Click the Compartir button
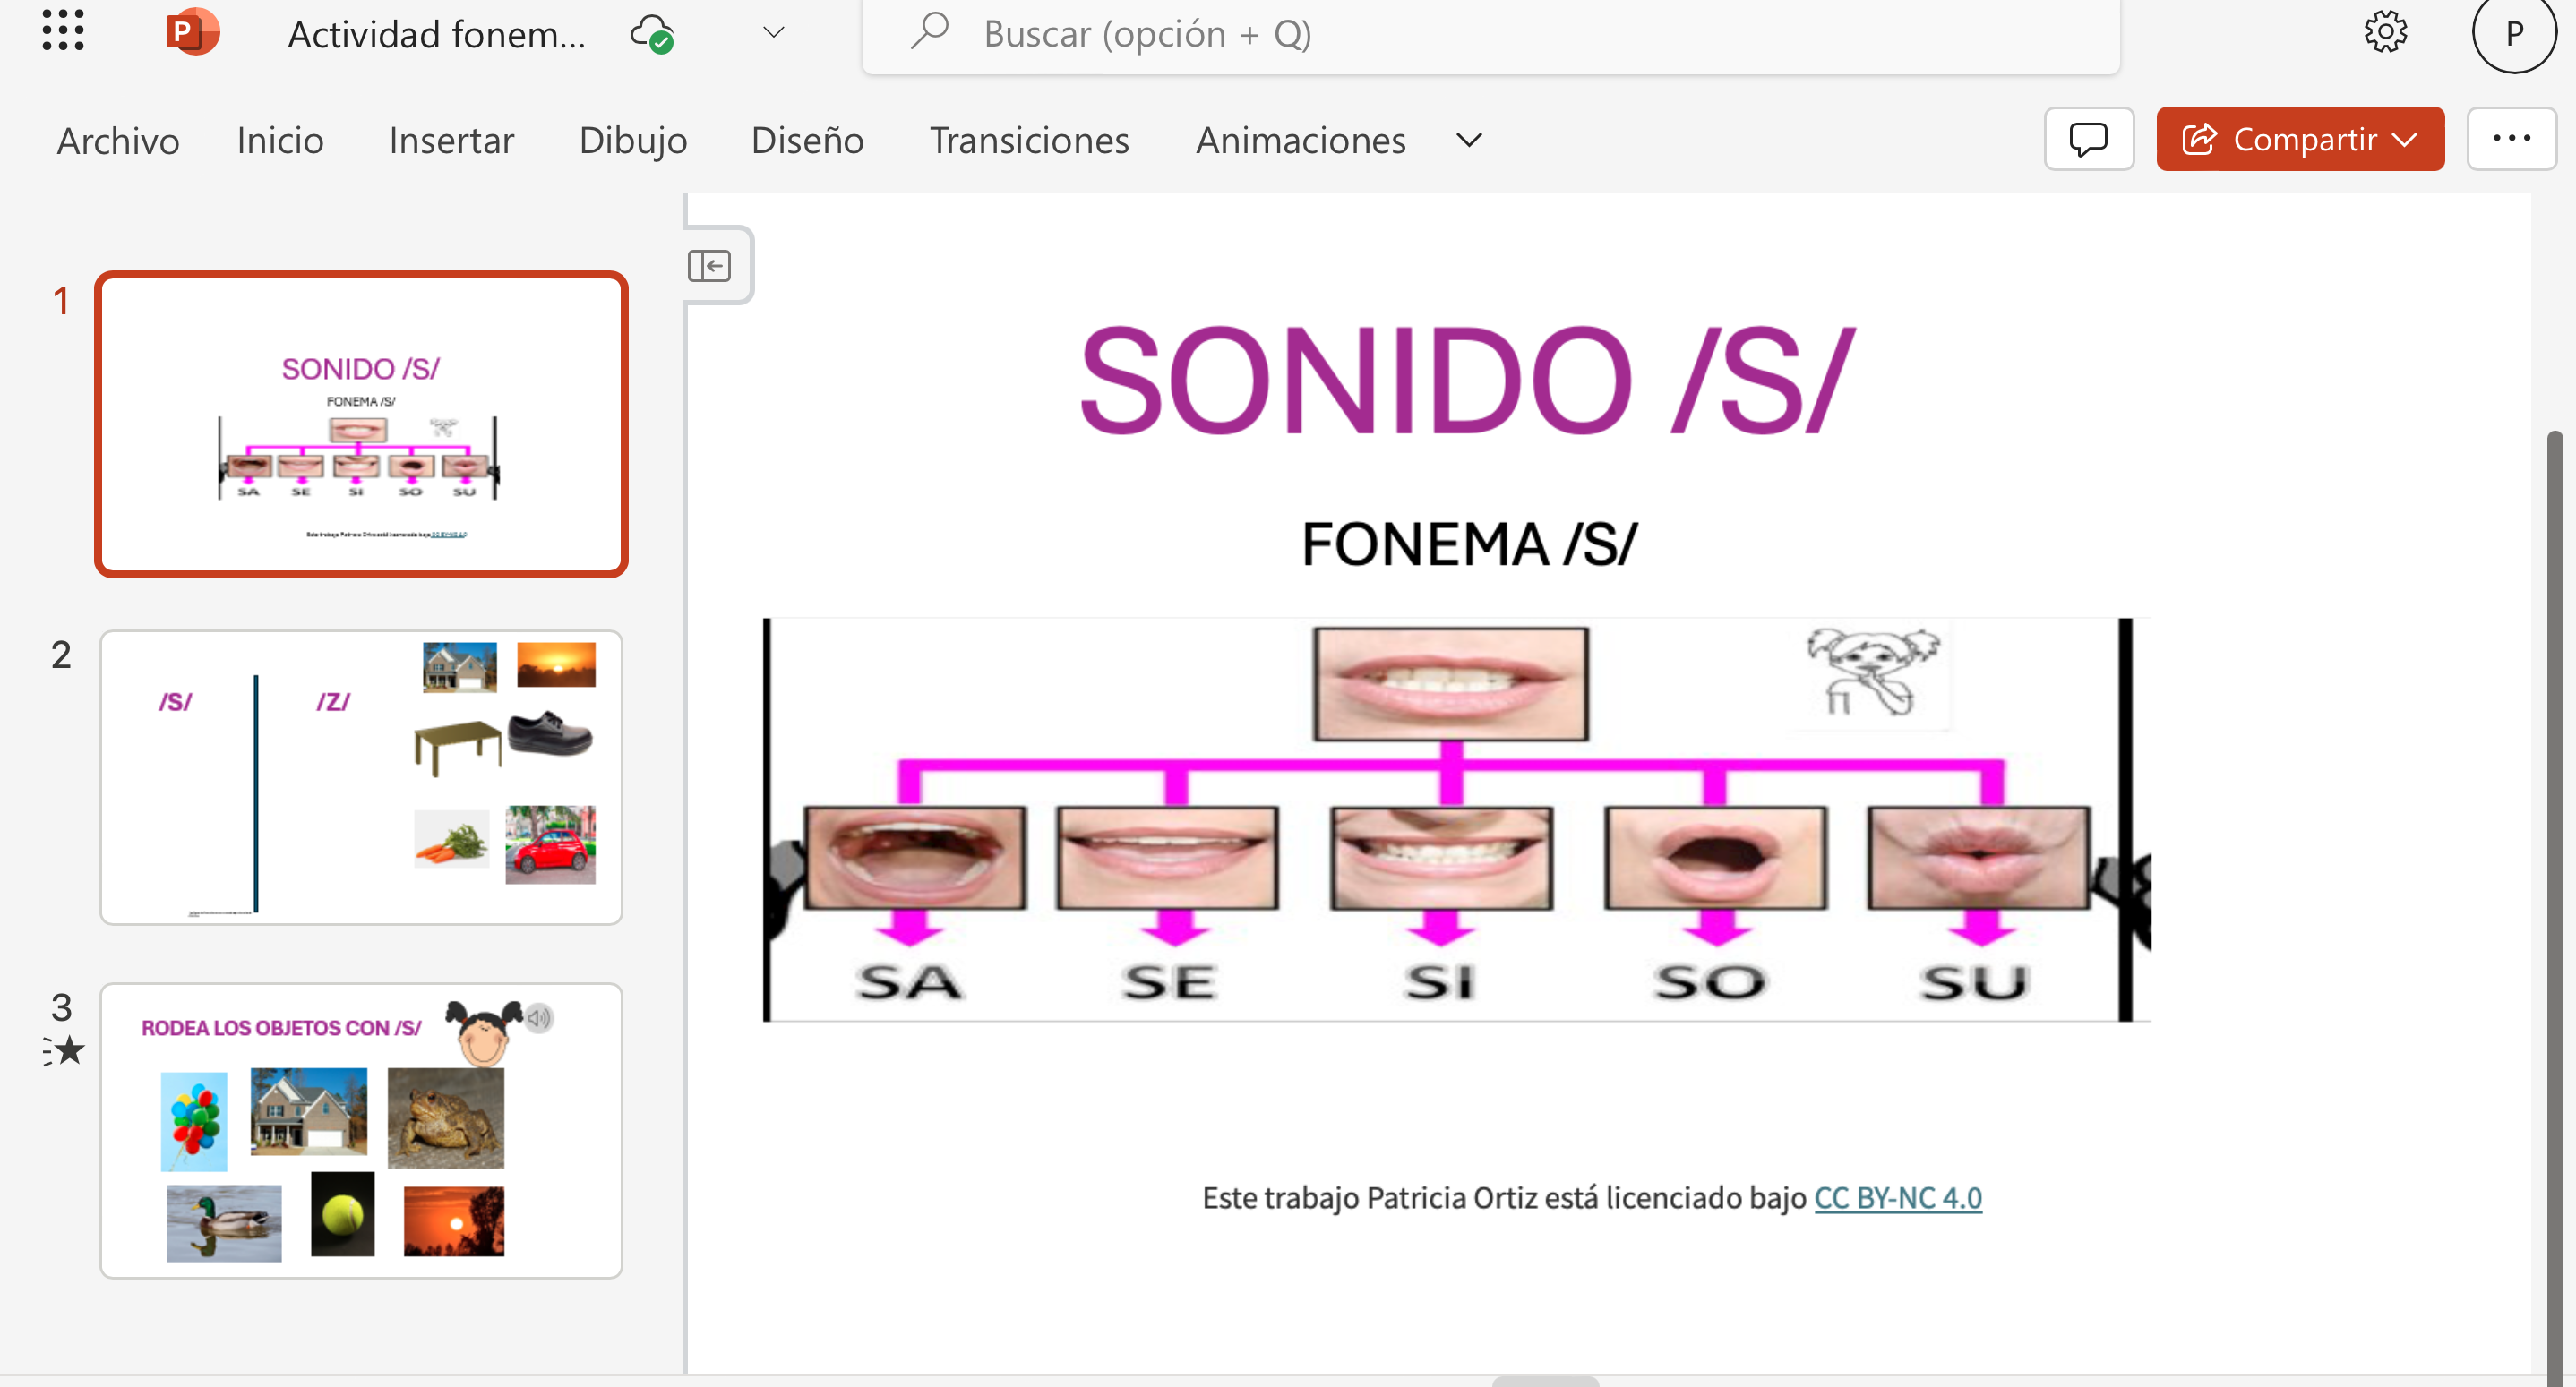Screen dimensions: 2576x1387 tap(2290, 139)
